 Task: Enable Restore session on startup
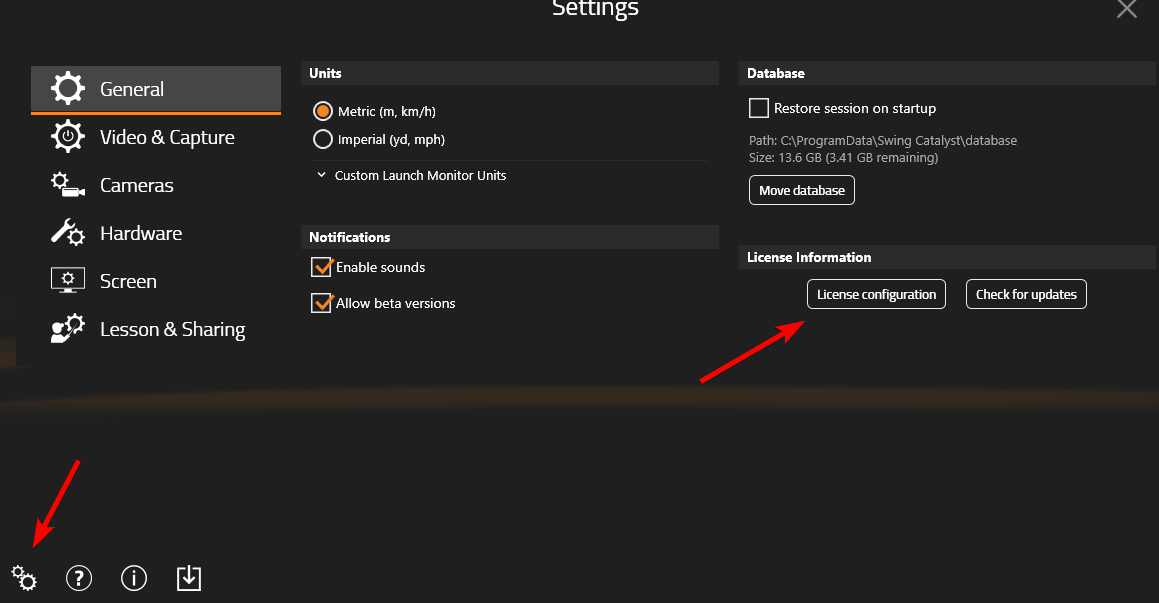758,108
